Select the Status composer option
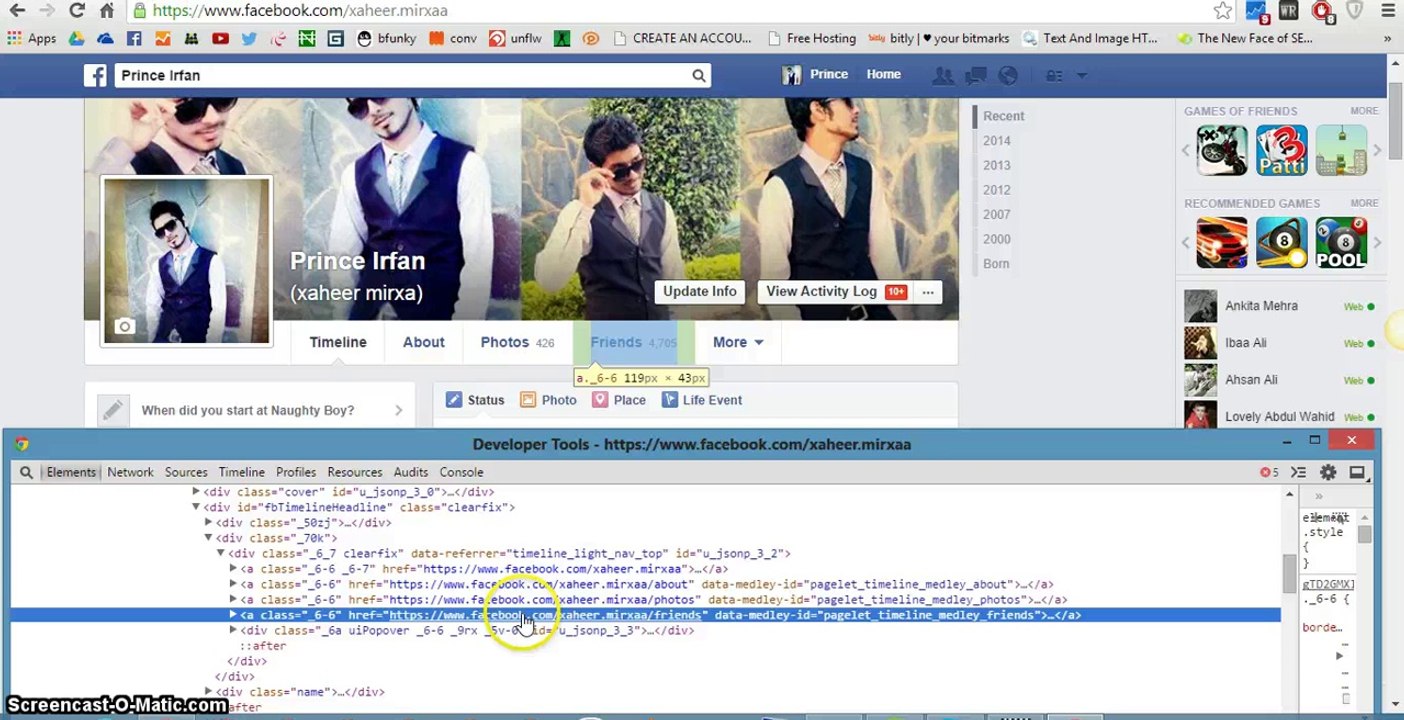The height and width of the screenshot is (720, 1404). click(475, 400)
